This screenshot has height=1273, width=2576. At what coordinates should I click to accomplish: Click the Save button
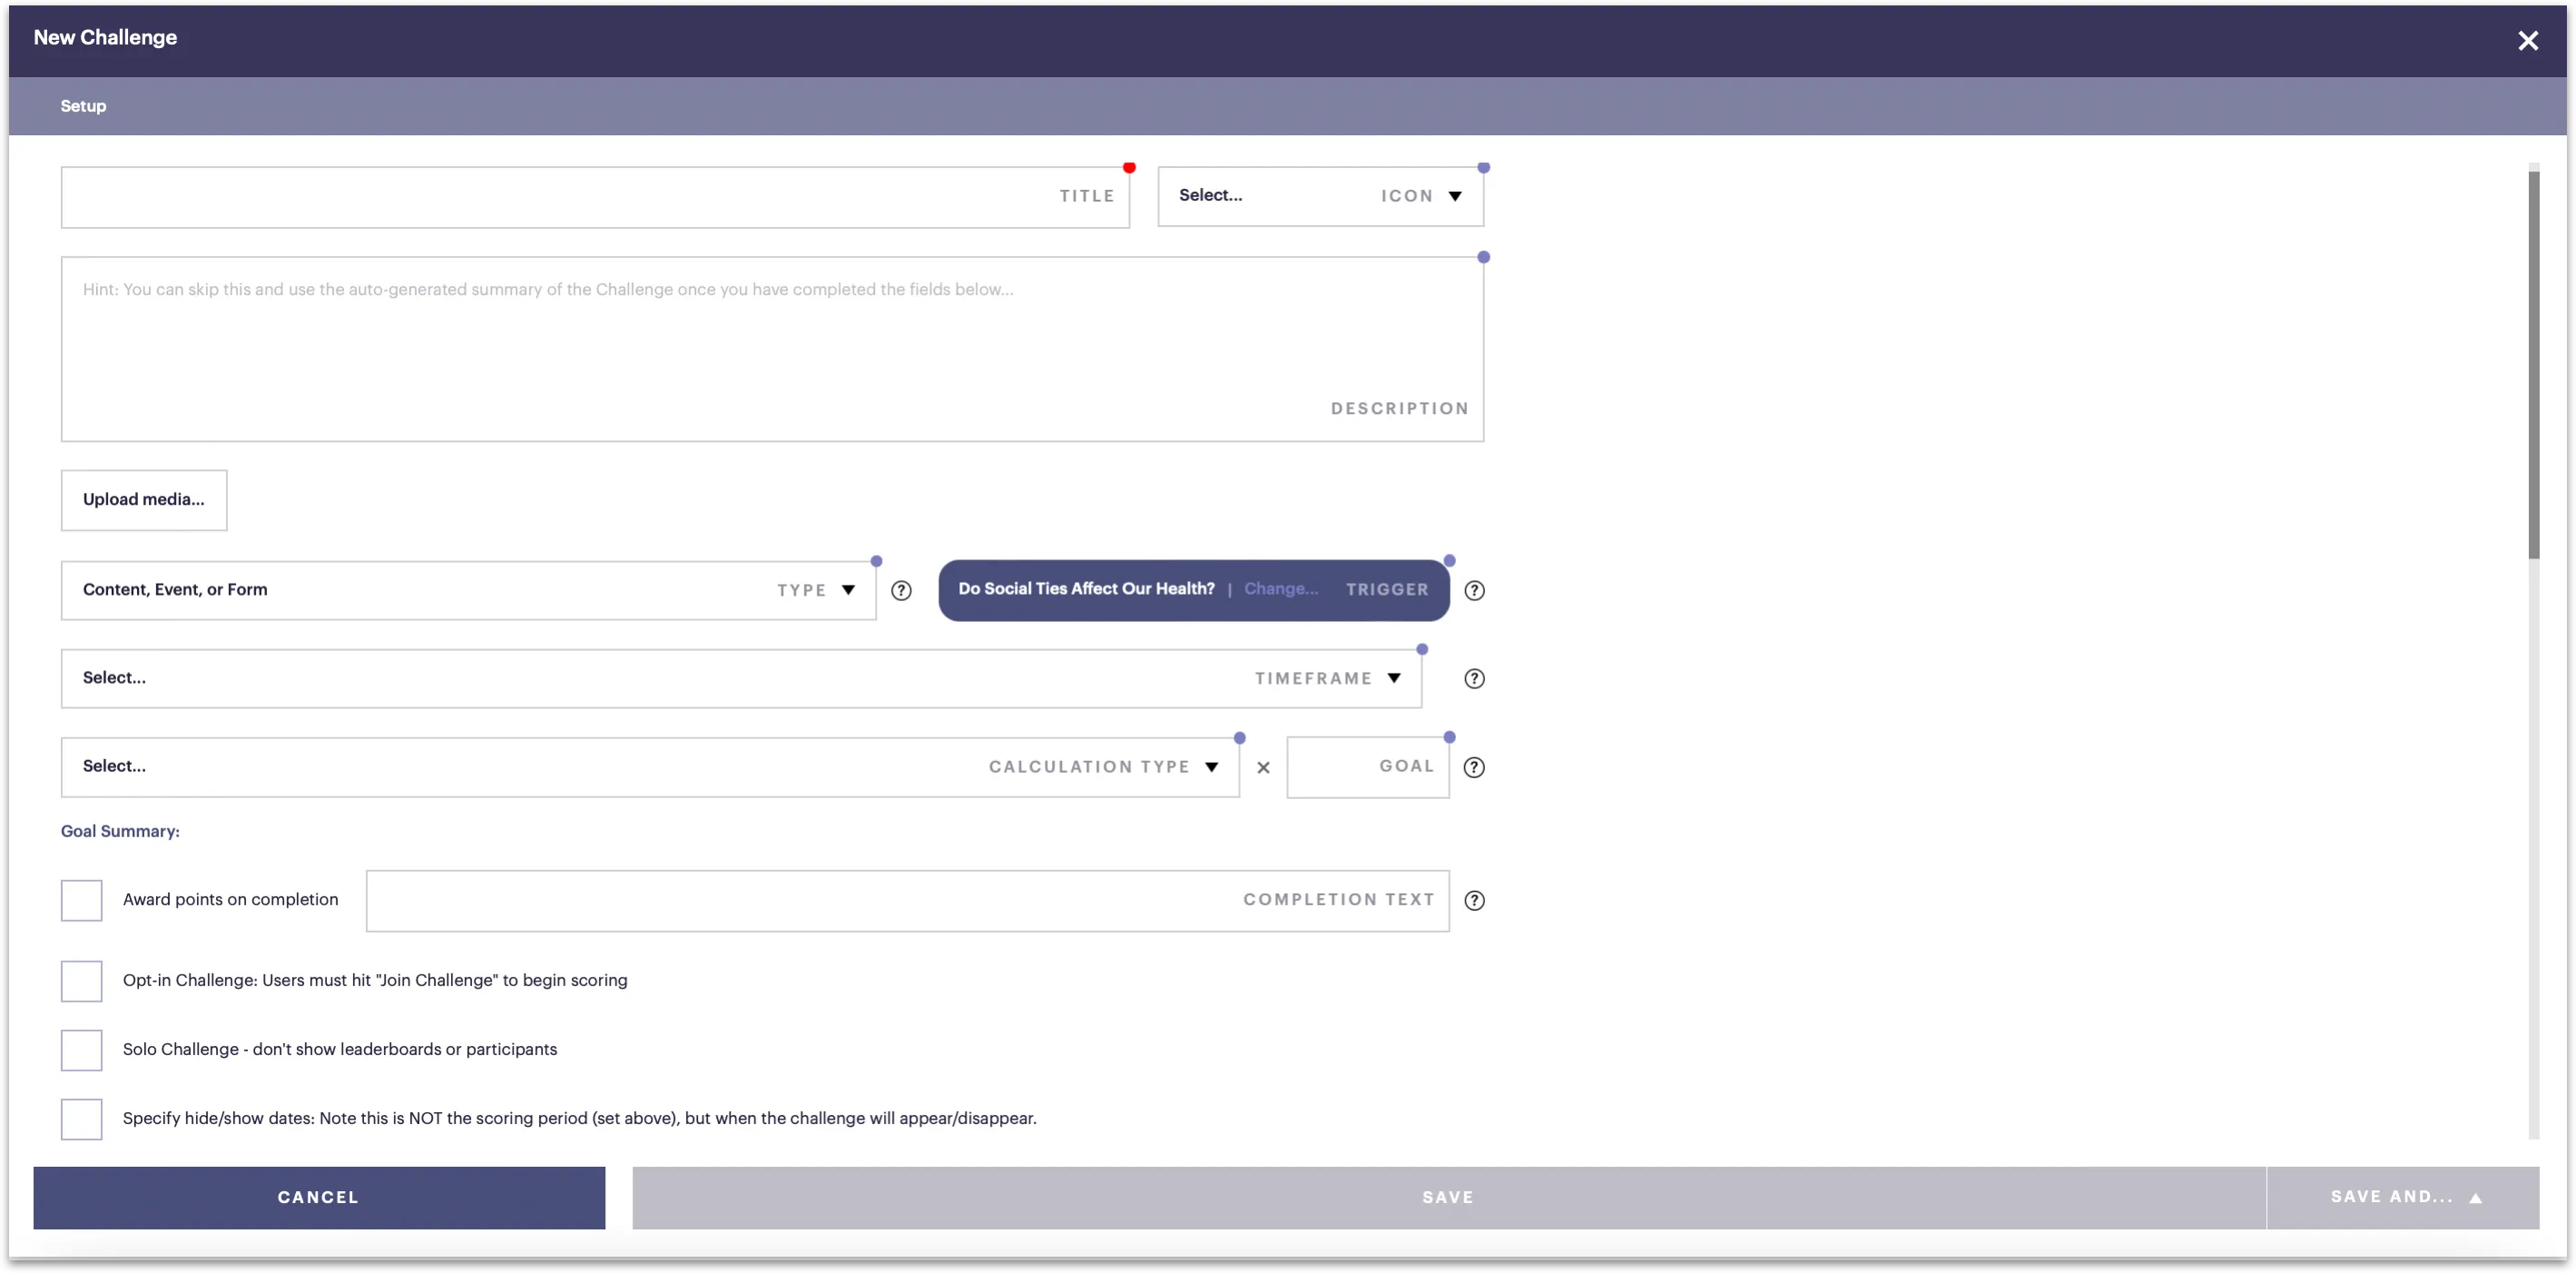tap(1448, 1198)
